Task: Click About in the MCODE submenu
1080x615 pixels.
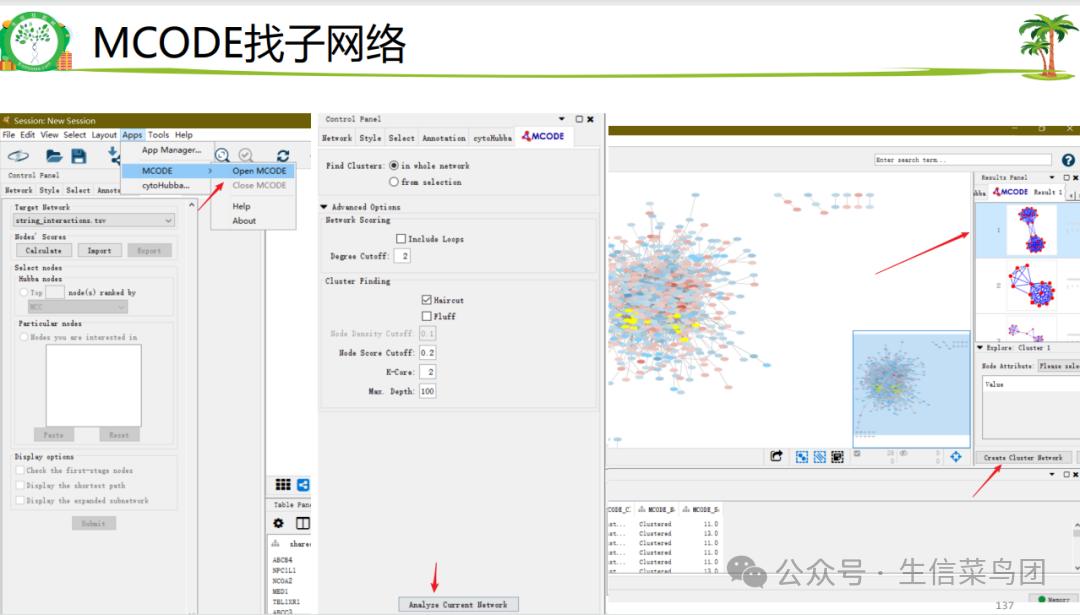Action: coord(244,221)
